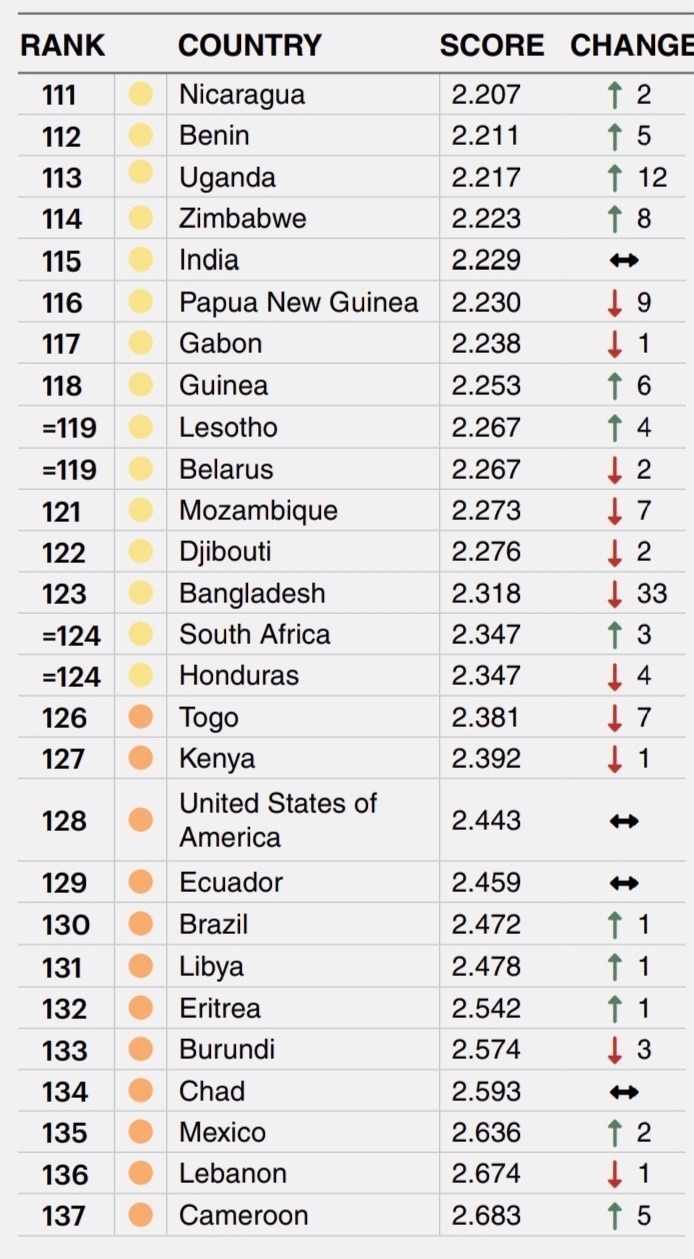Click the orange dot next to Mexico
This screenshot has width=694, height=1259.
coord(141,1132)
